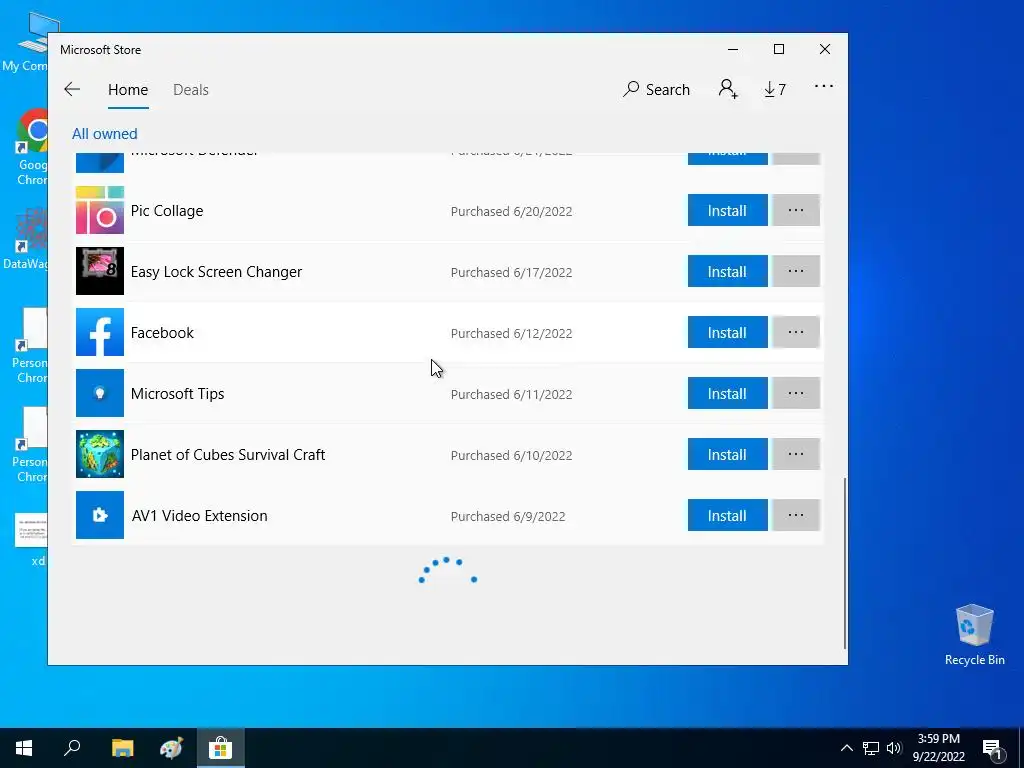The width and height of the screenshot is (1024, 768).
Task: Click the Purchased 6/12/2022 date text
Action: click(511, 334)
